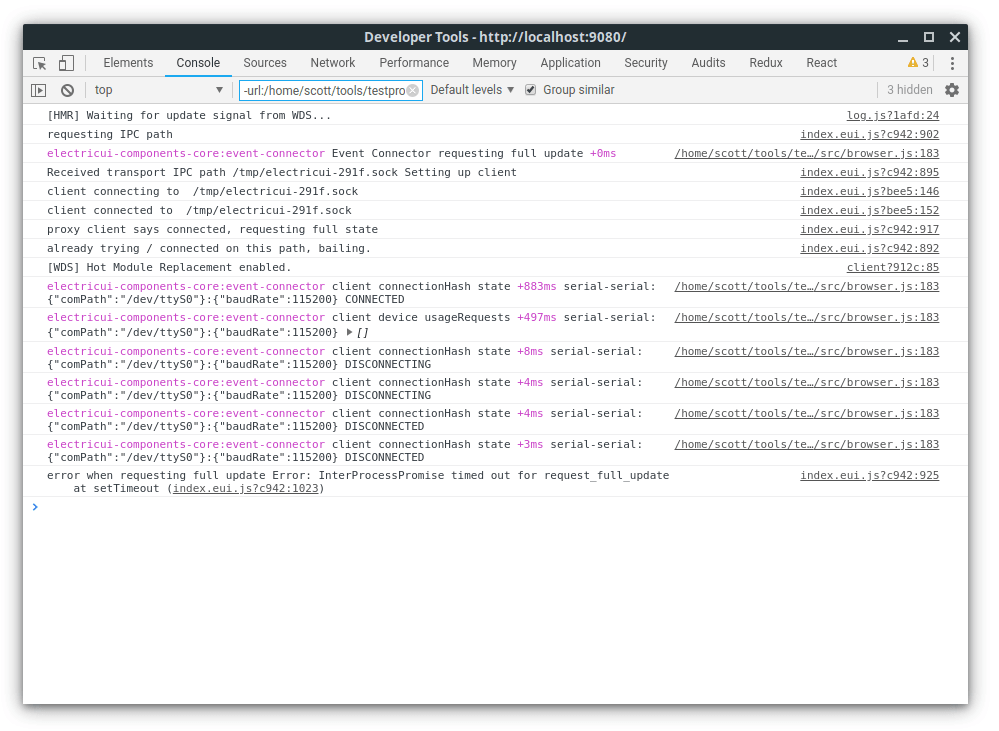
Task: Open the top context selector dropdown
Action: 158,90
